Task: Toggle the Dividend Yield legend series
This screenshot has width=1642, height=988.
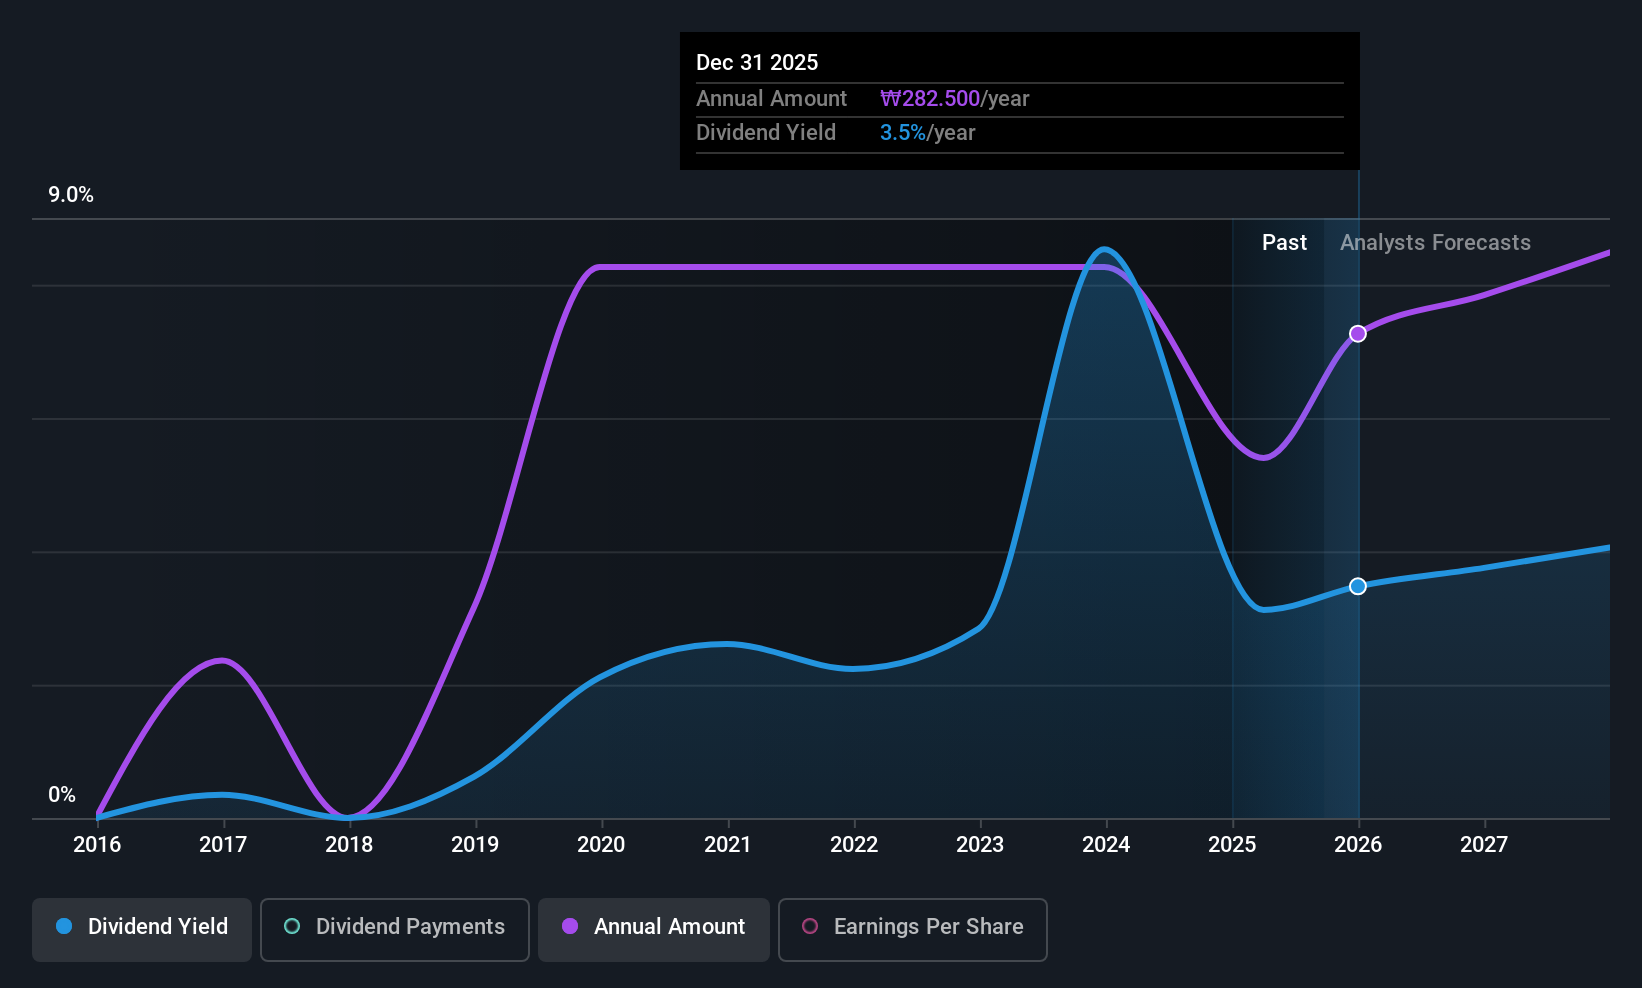Action: click(x=142, y=930)
